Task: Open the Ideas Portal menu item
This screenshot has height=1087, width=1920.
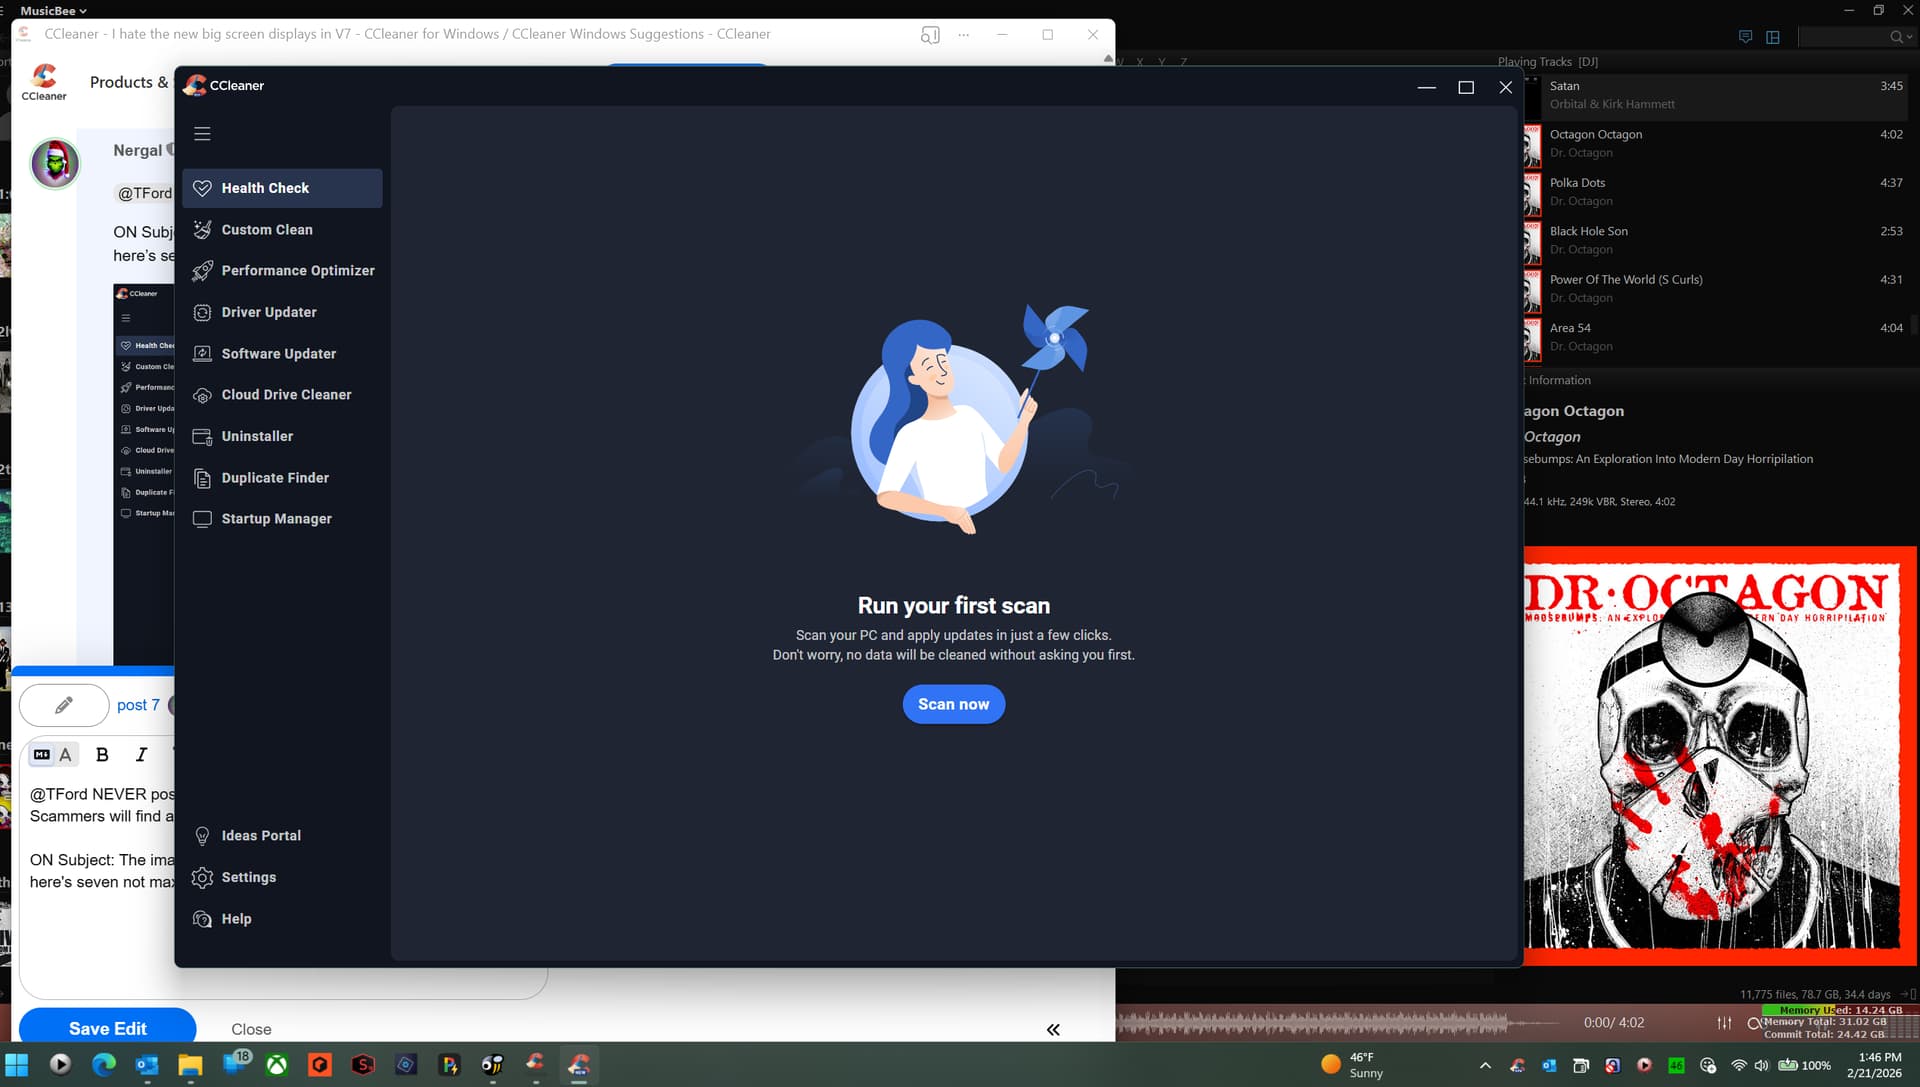Action: click(260, 836)
